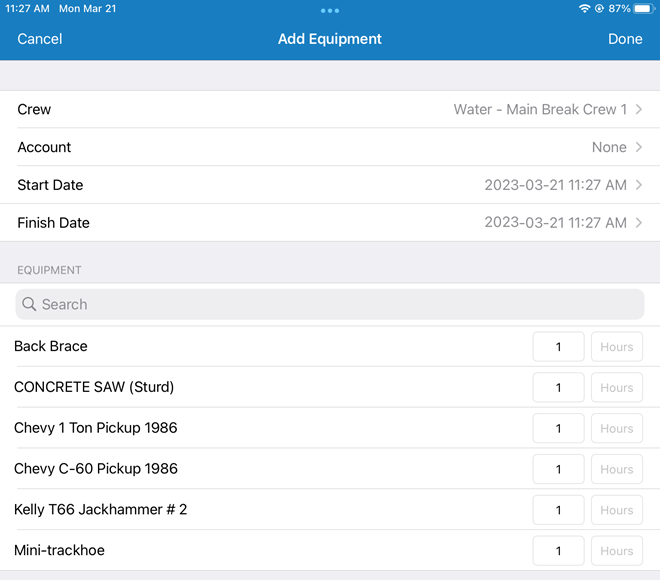Click Hours field for CONCRETE SAW
The height and width of the screenshot is (580, 660).
(x=617, y=388)
